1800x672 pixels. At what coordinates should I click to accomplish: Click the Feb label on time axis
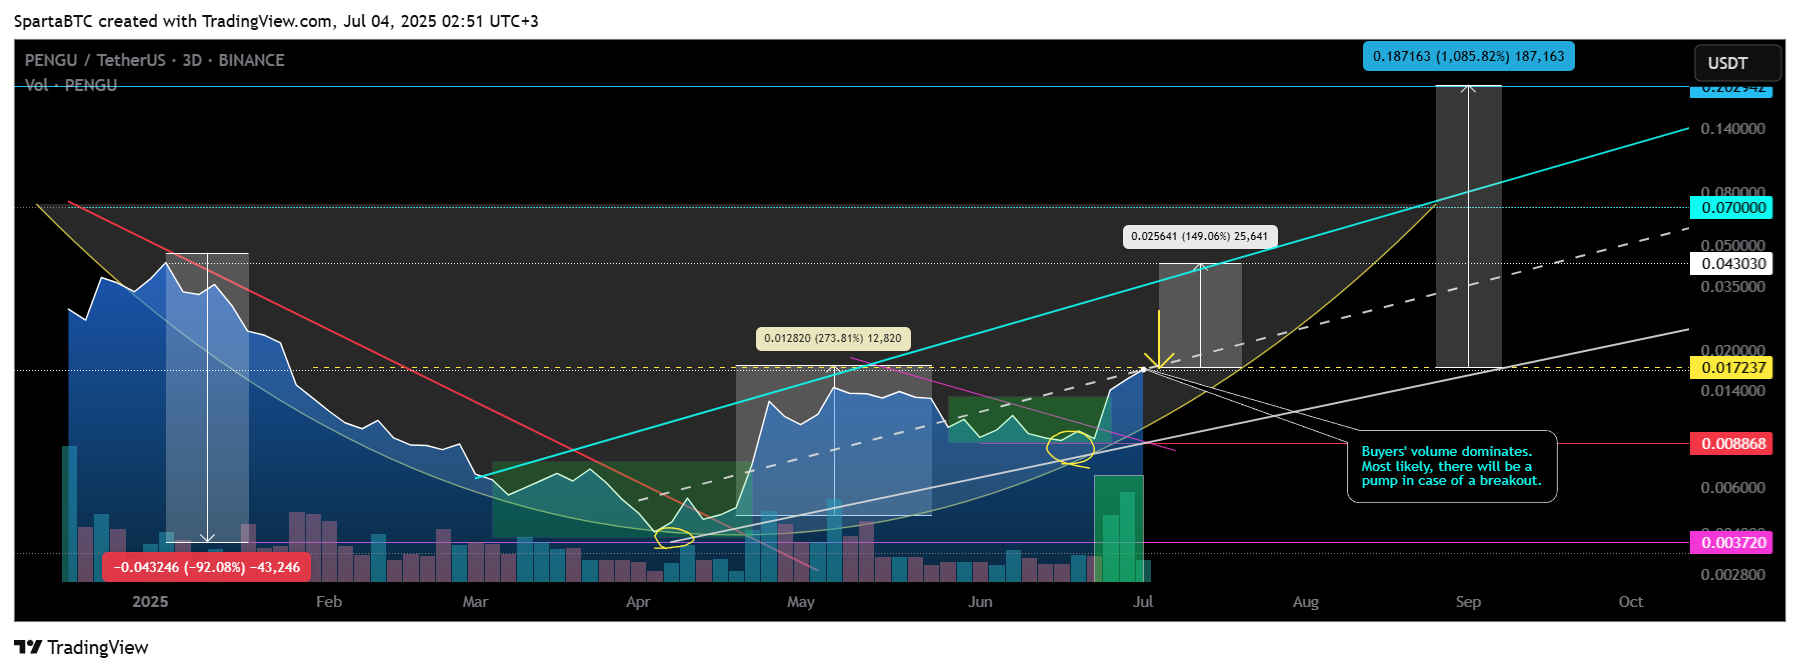[329, 602]
